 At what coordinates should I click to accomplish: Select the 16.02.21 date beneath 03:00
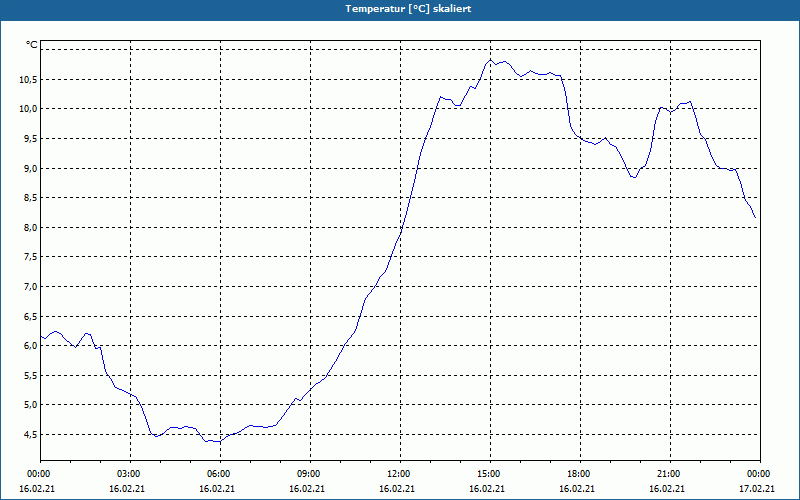point(127,488)
